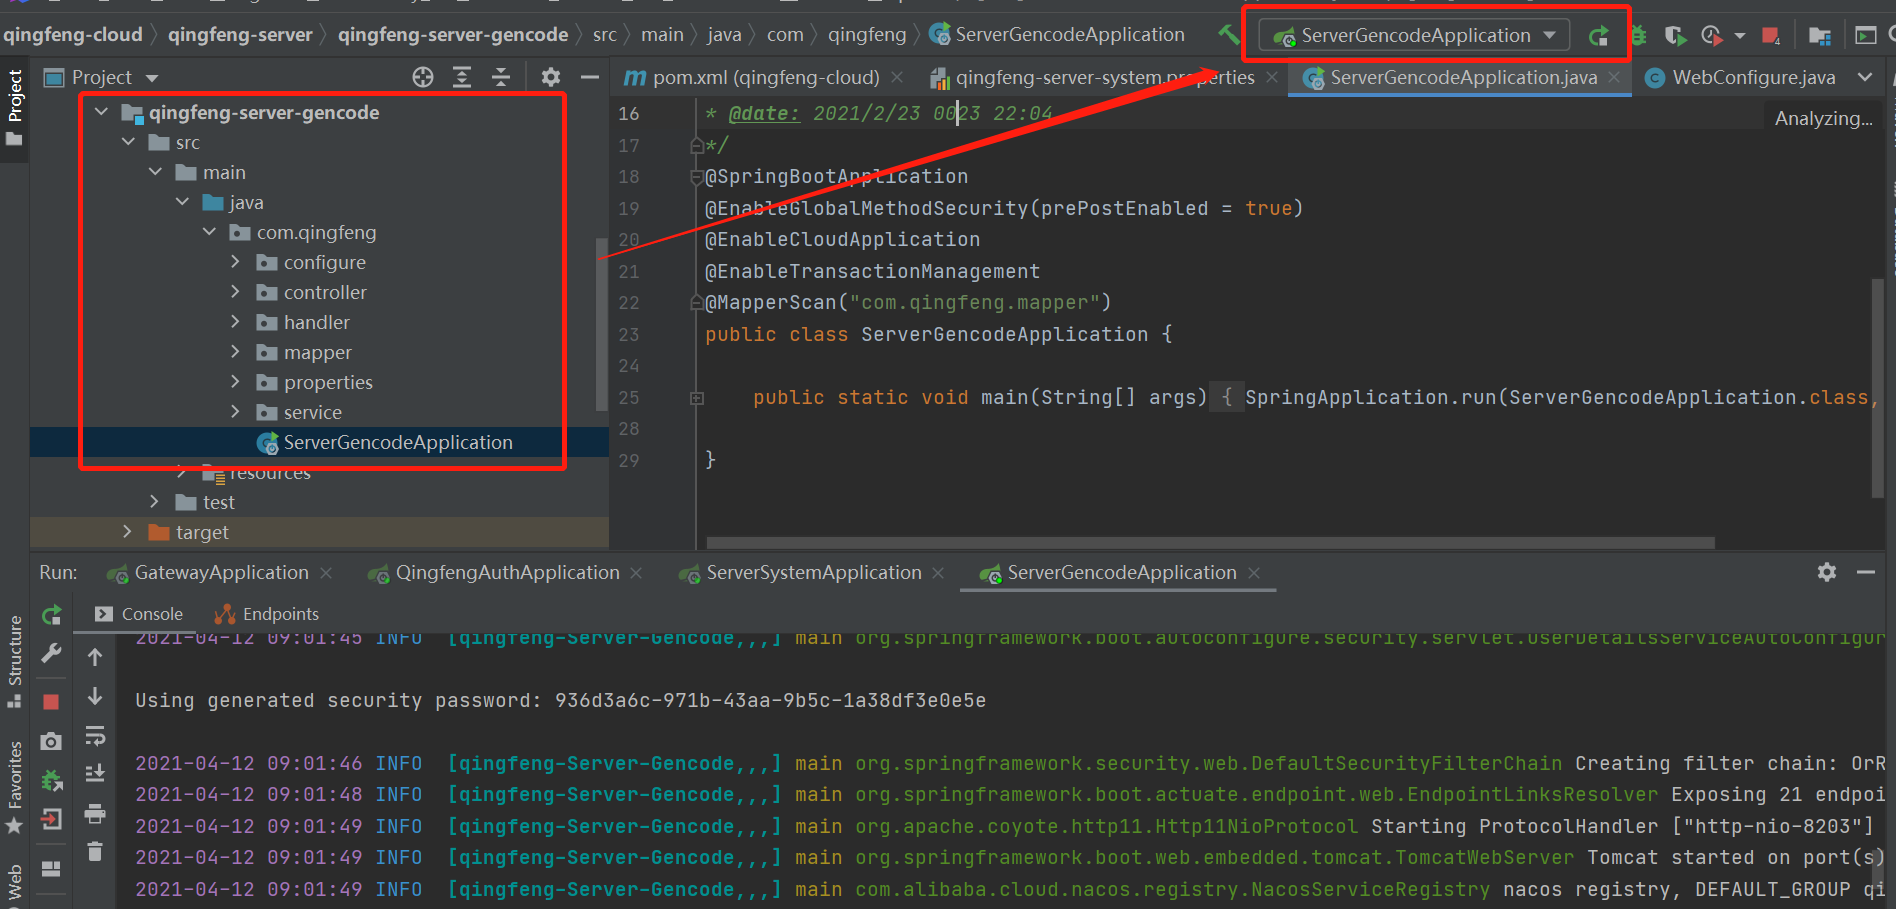The height and width of the screenshot is (909, 1896).
Task: Click camera dump threads icon
Action: click(51, 741)
